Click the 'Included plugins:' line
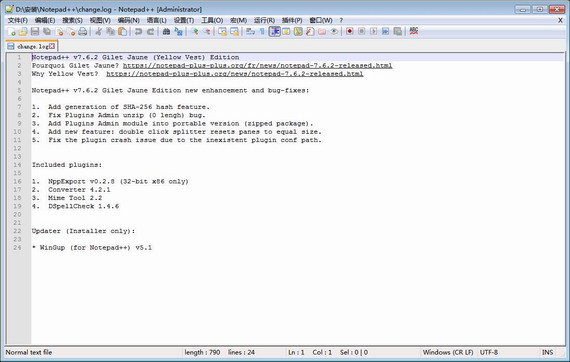Image resolution: width=570 pixels, height=362 pixels. 67,165
